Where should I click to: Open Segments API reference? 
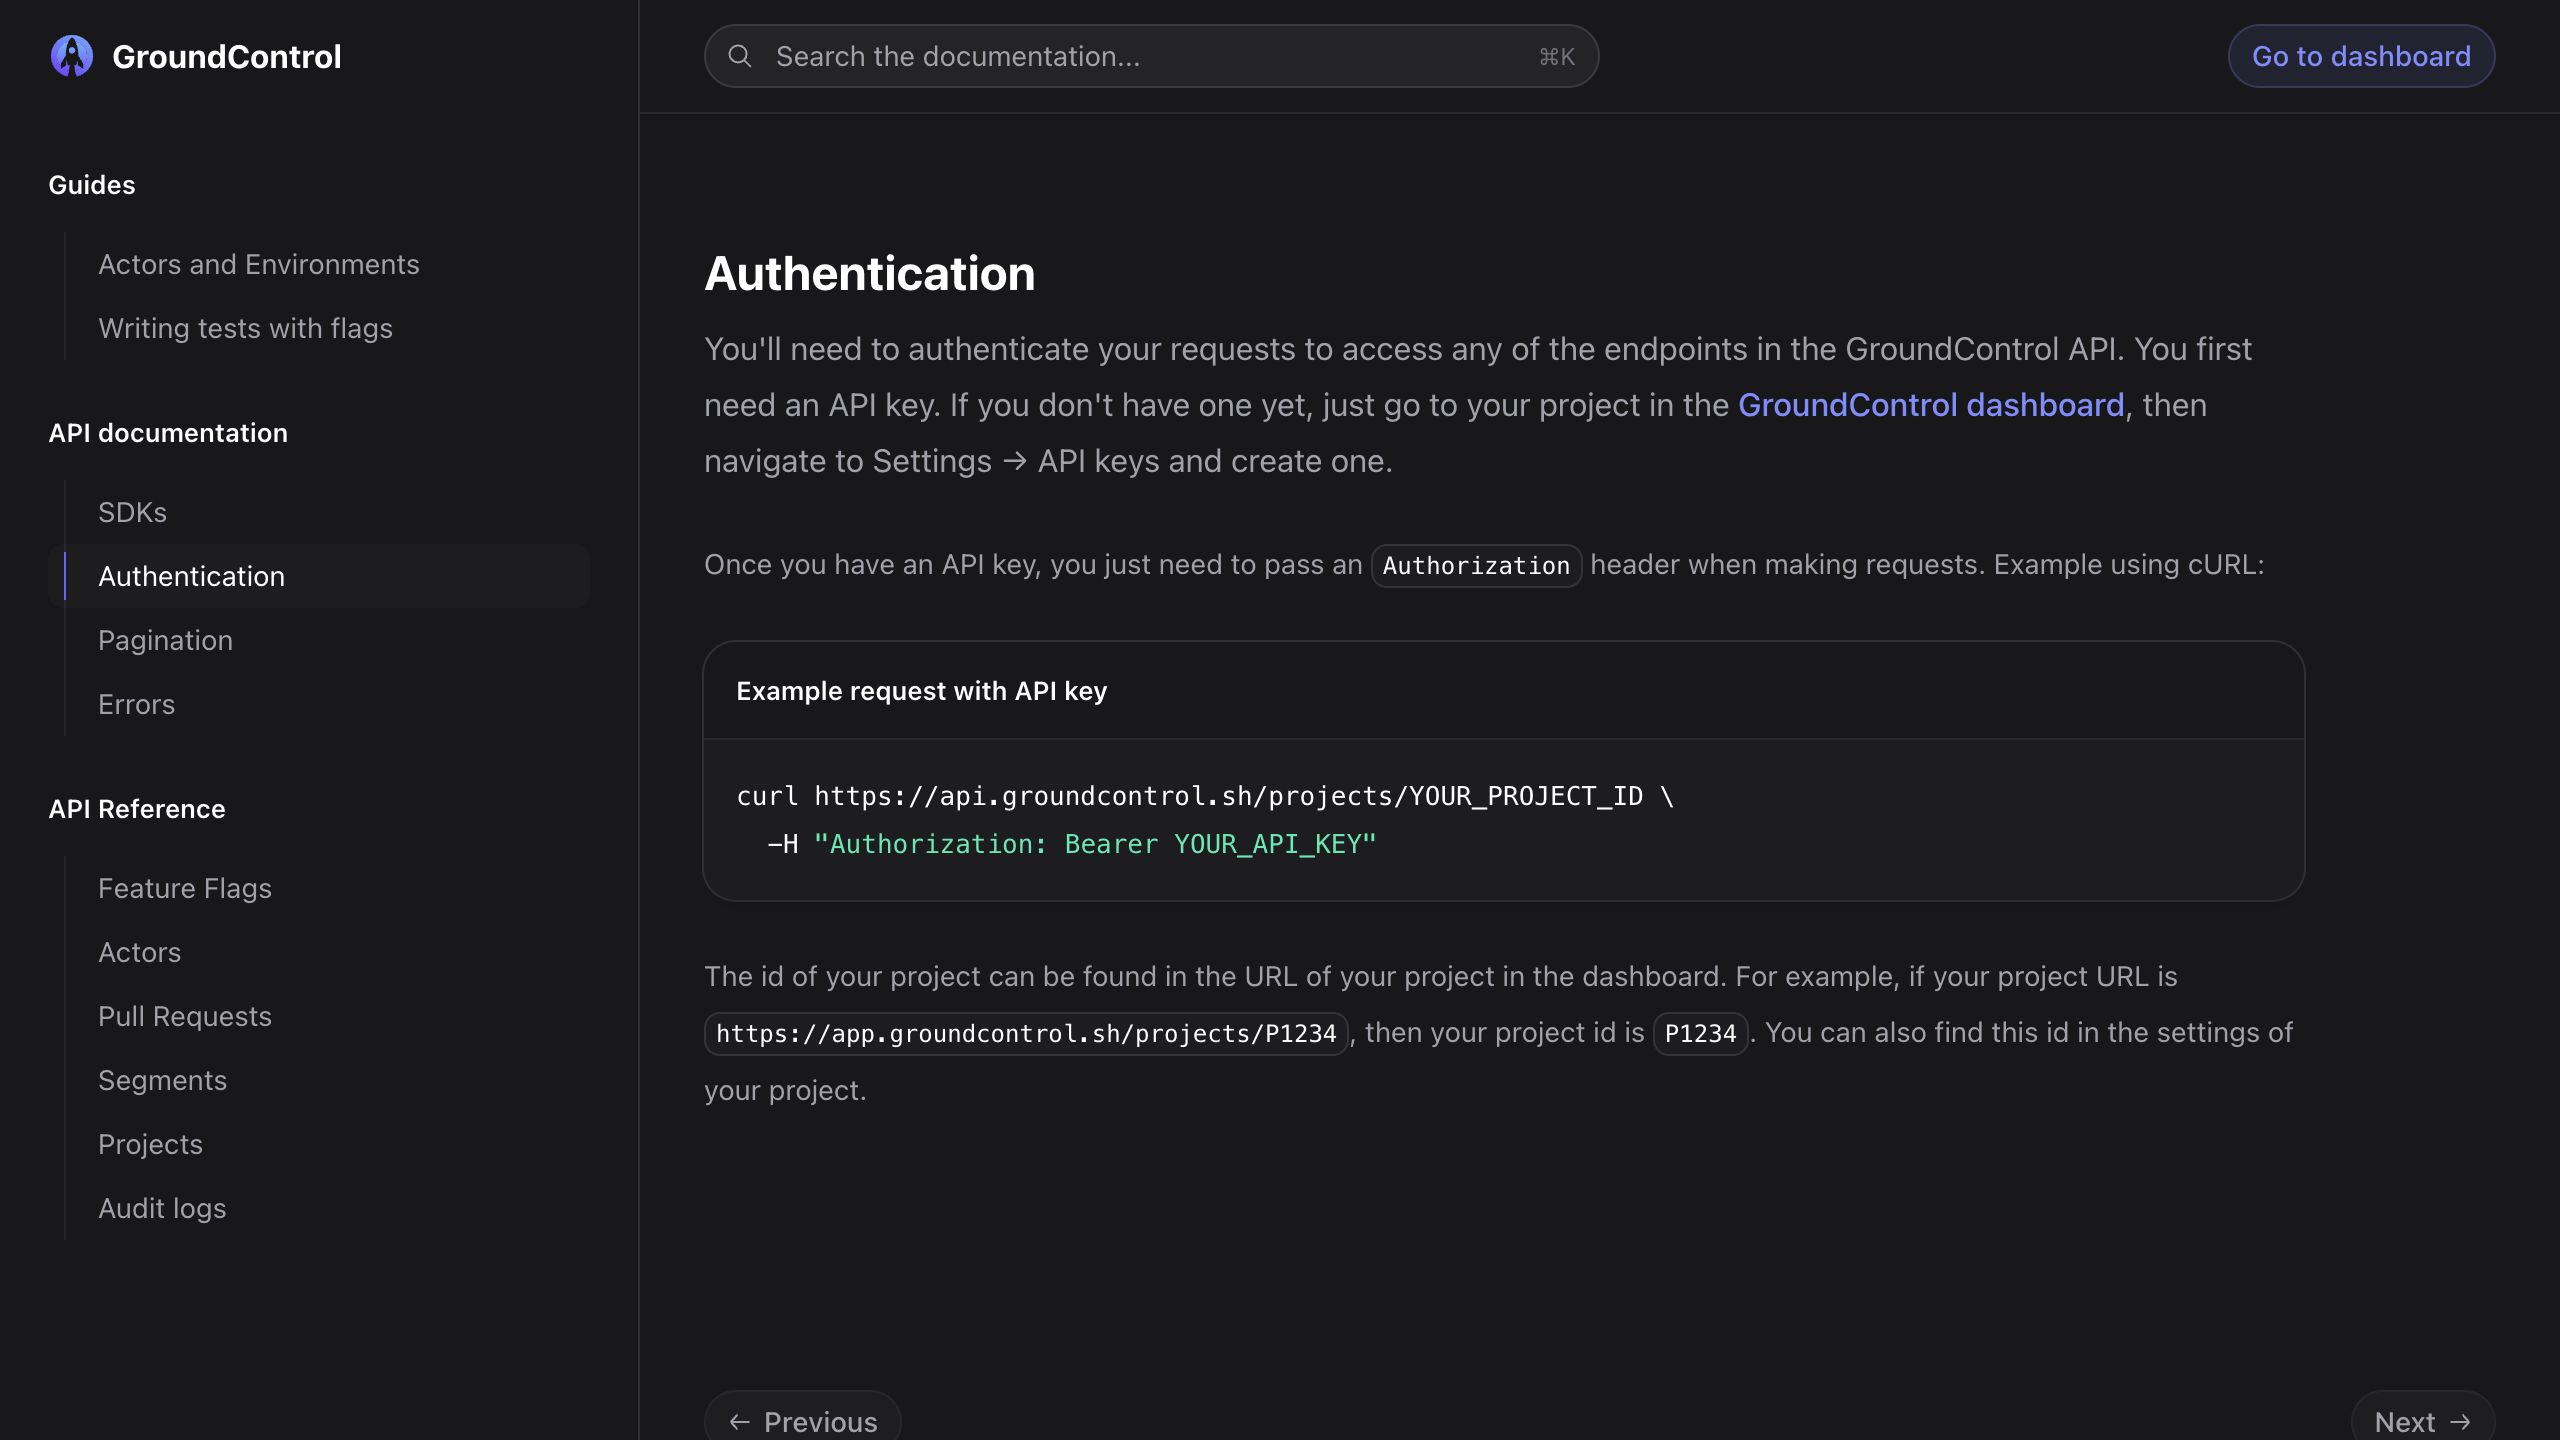coord(162,1080)
